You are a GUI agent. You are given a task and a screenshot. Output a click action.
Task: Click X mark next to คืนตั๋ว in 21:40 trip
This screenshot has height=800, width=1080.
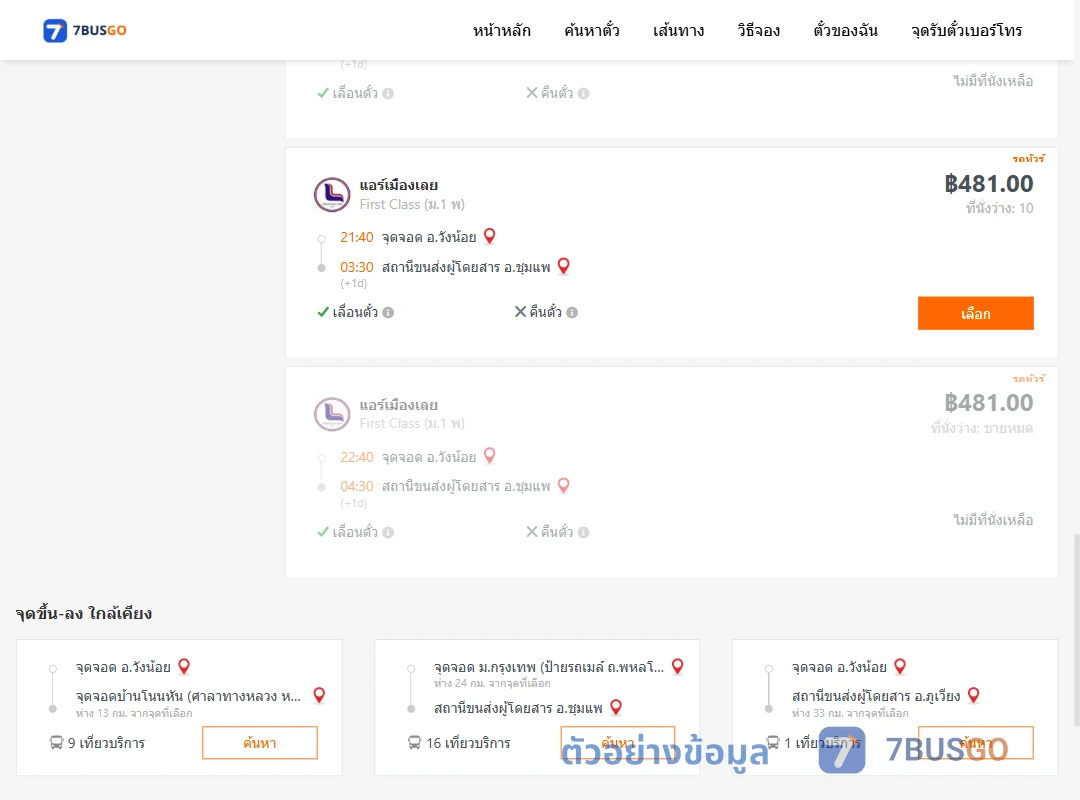click(x=521, y=312)
